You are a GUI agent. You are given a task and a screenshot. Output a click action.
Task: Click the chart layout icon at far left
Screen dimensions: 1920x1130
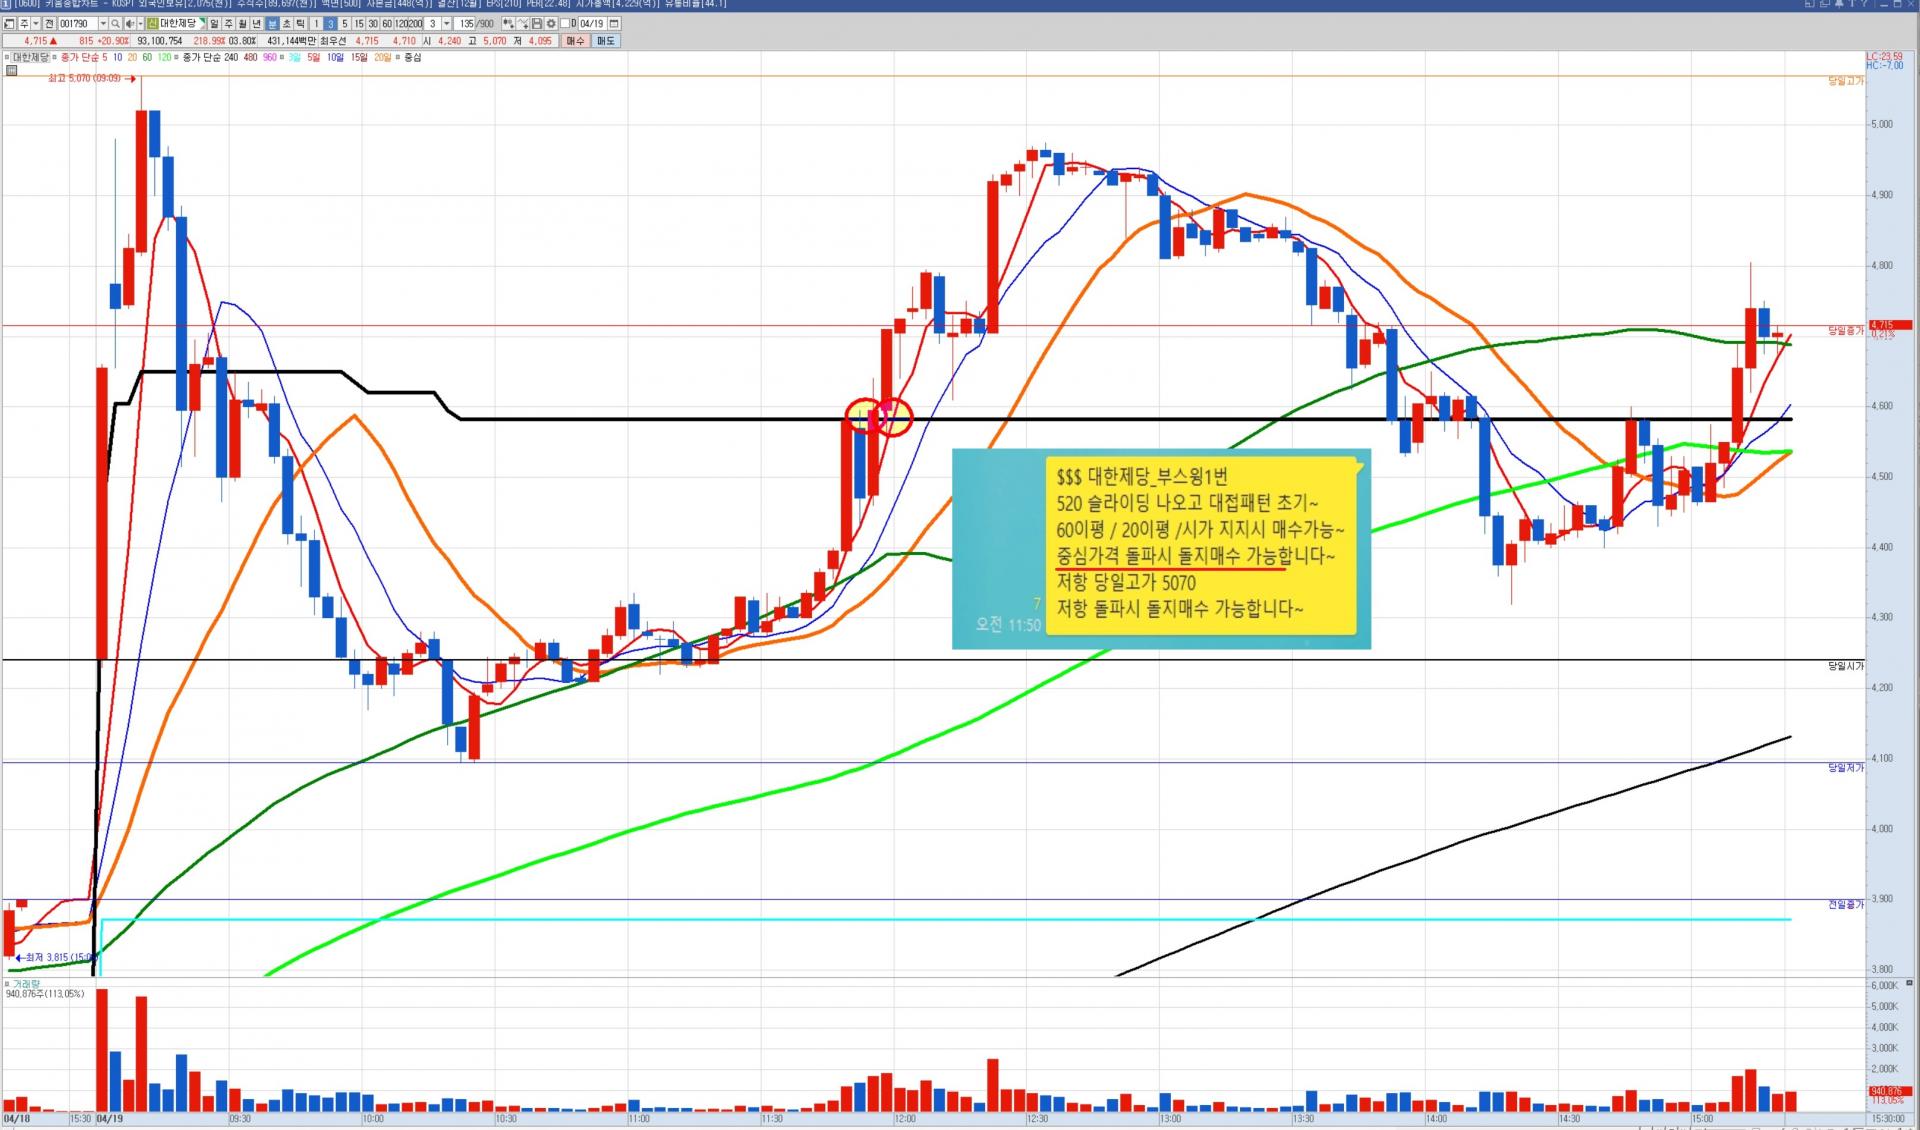pos(9,23)
